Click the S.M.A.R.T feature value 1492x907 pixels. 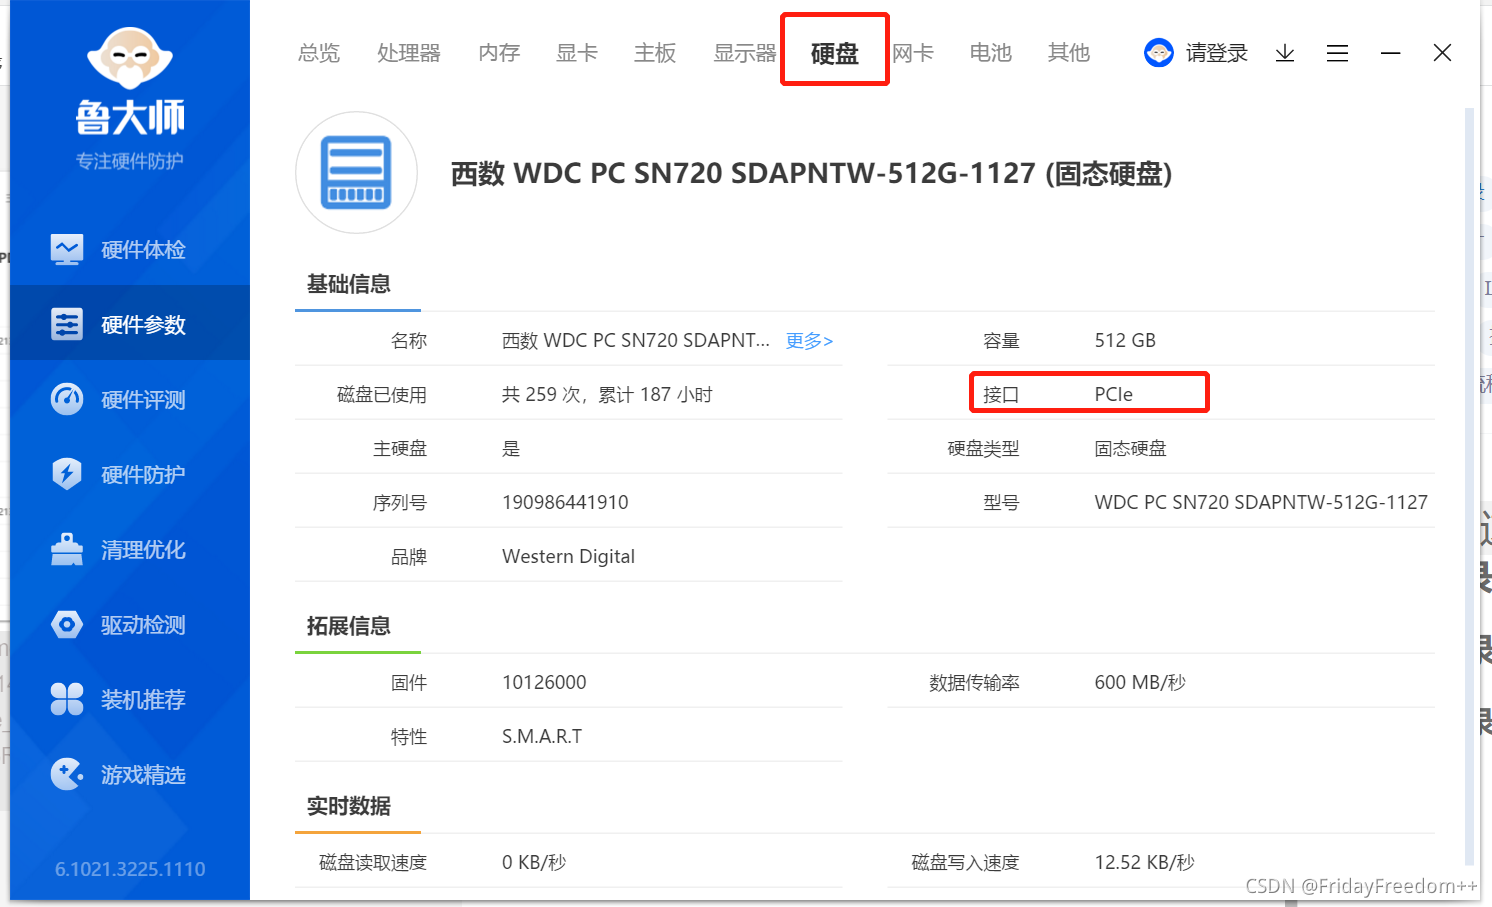click(x=542, y=736)
